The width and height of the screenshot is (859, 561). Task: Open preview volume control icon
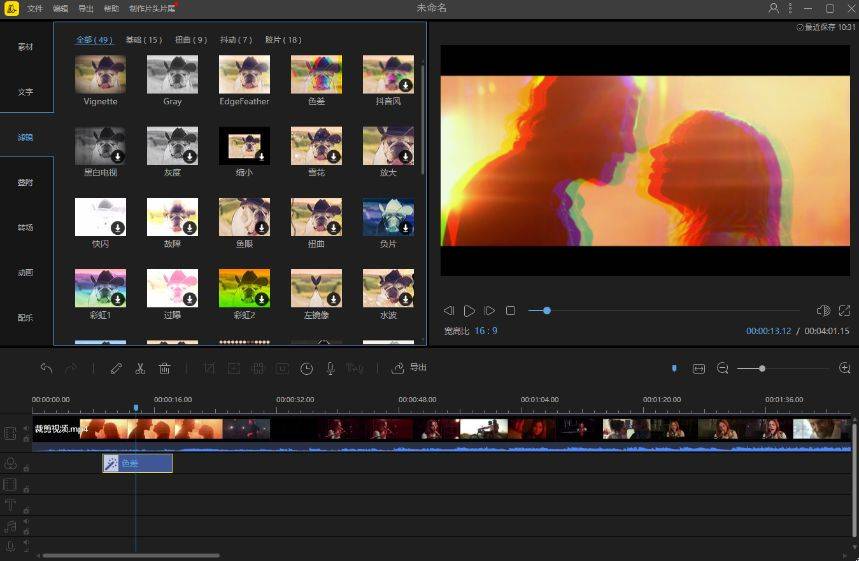pyautogui.click(x=823, y=311)
